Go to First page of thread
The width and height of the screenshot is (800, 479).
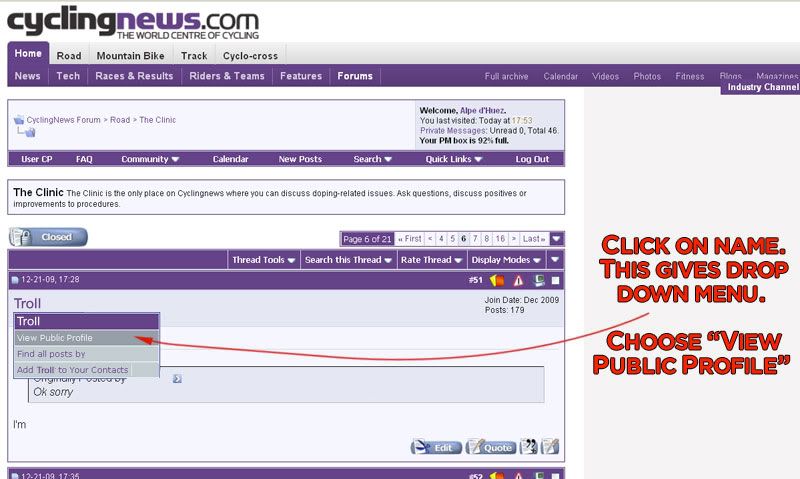(x=410, y=239)
